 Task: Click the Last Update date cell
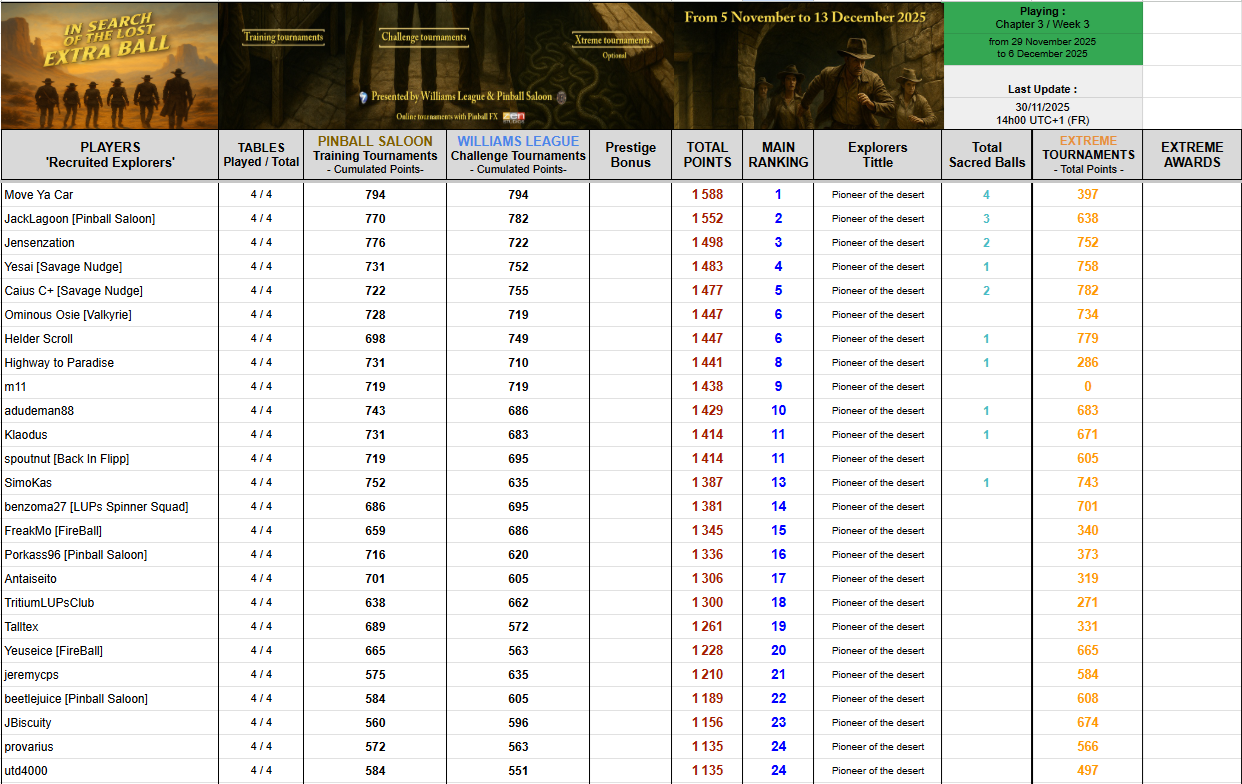coord(1042,106)
